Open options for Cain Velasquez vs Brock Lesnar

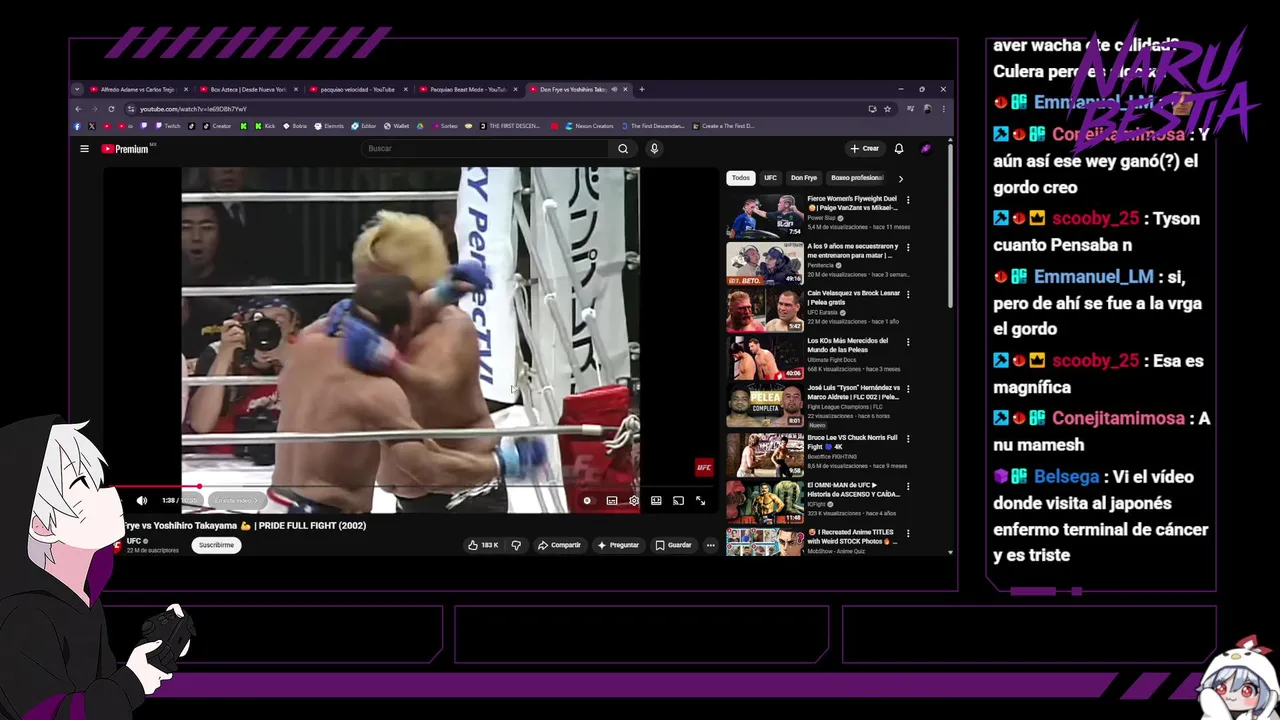coord(908,294)
